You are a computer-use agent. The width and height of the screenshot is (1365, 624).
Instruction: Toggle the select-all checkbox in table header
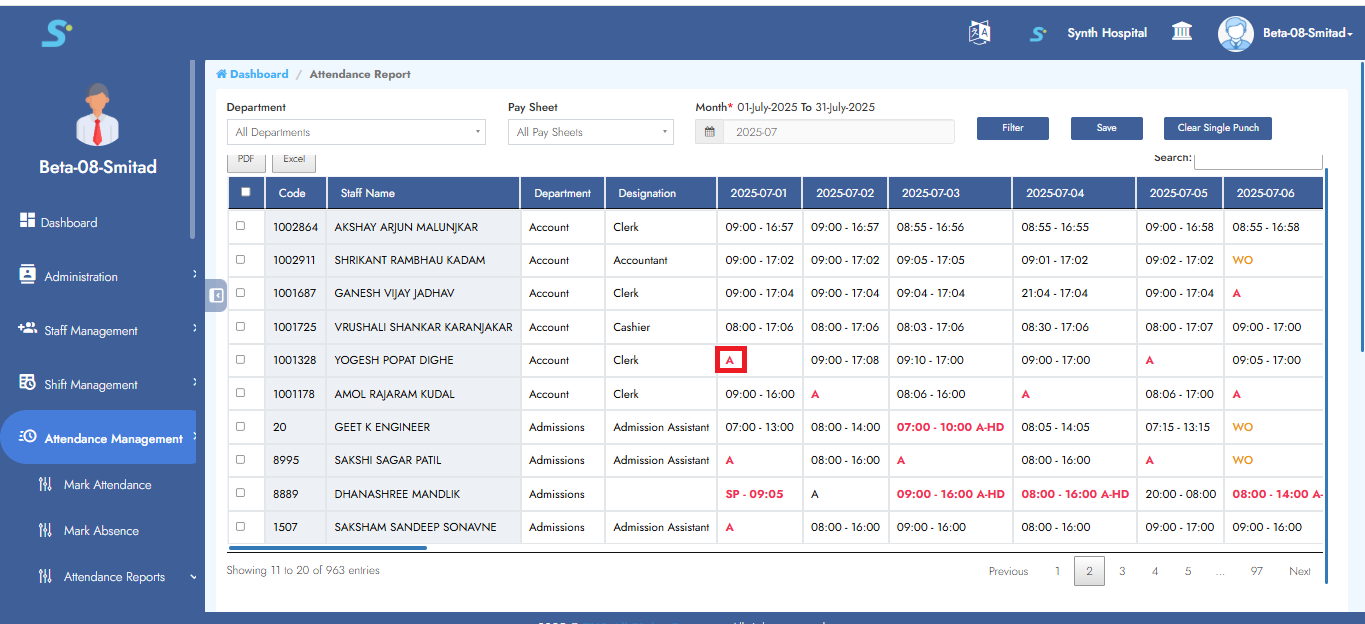coord(245,192)
